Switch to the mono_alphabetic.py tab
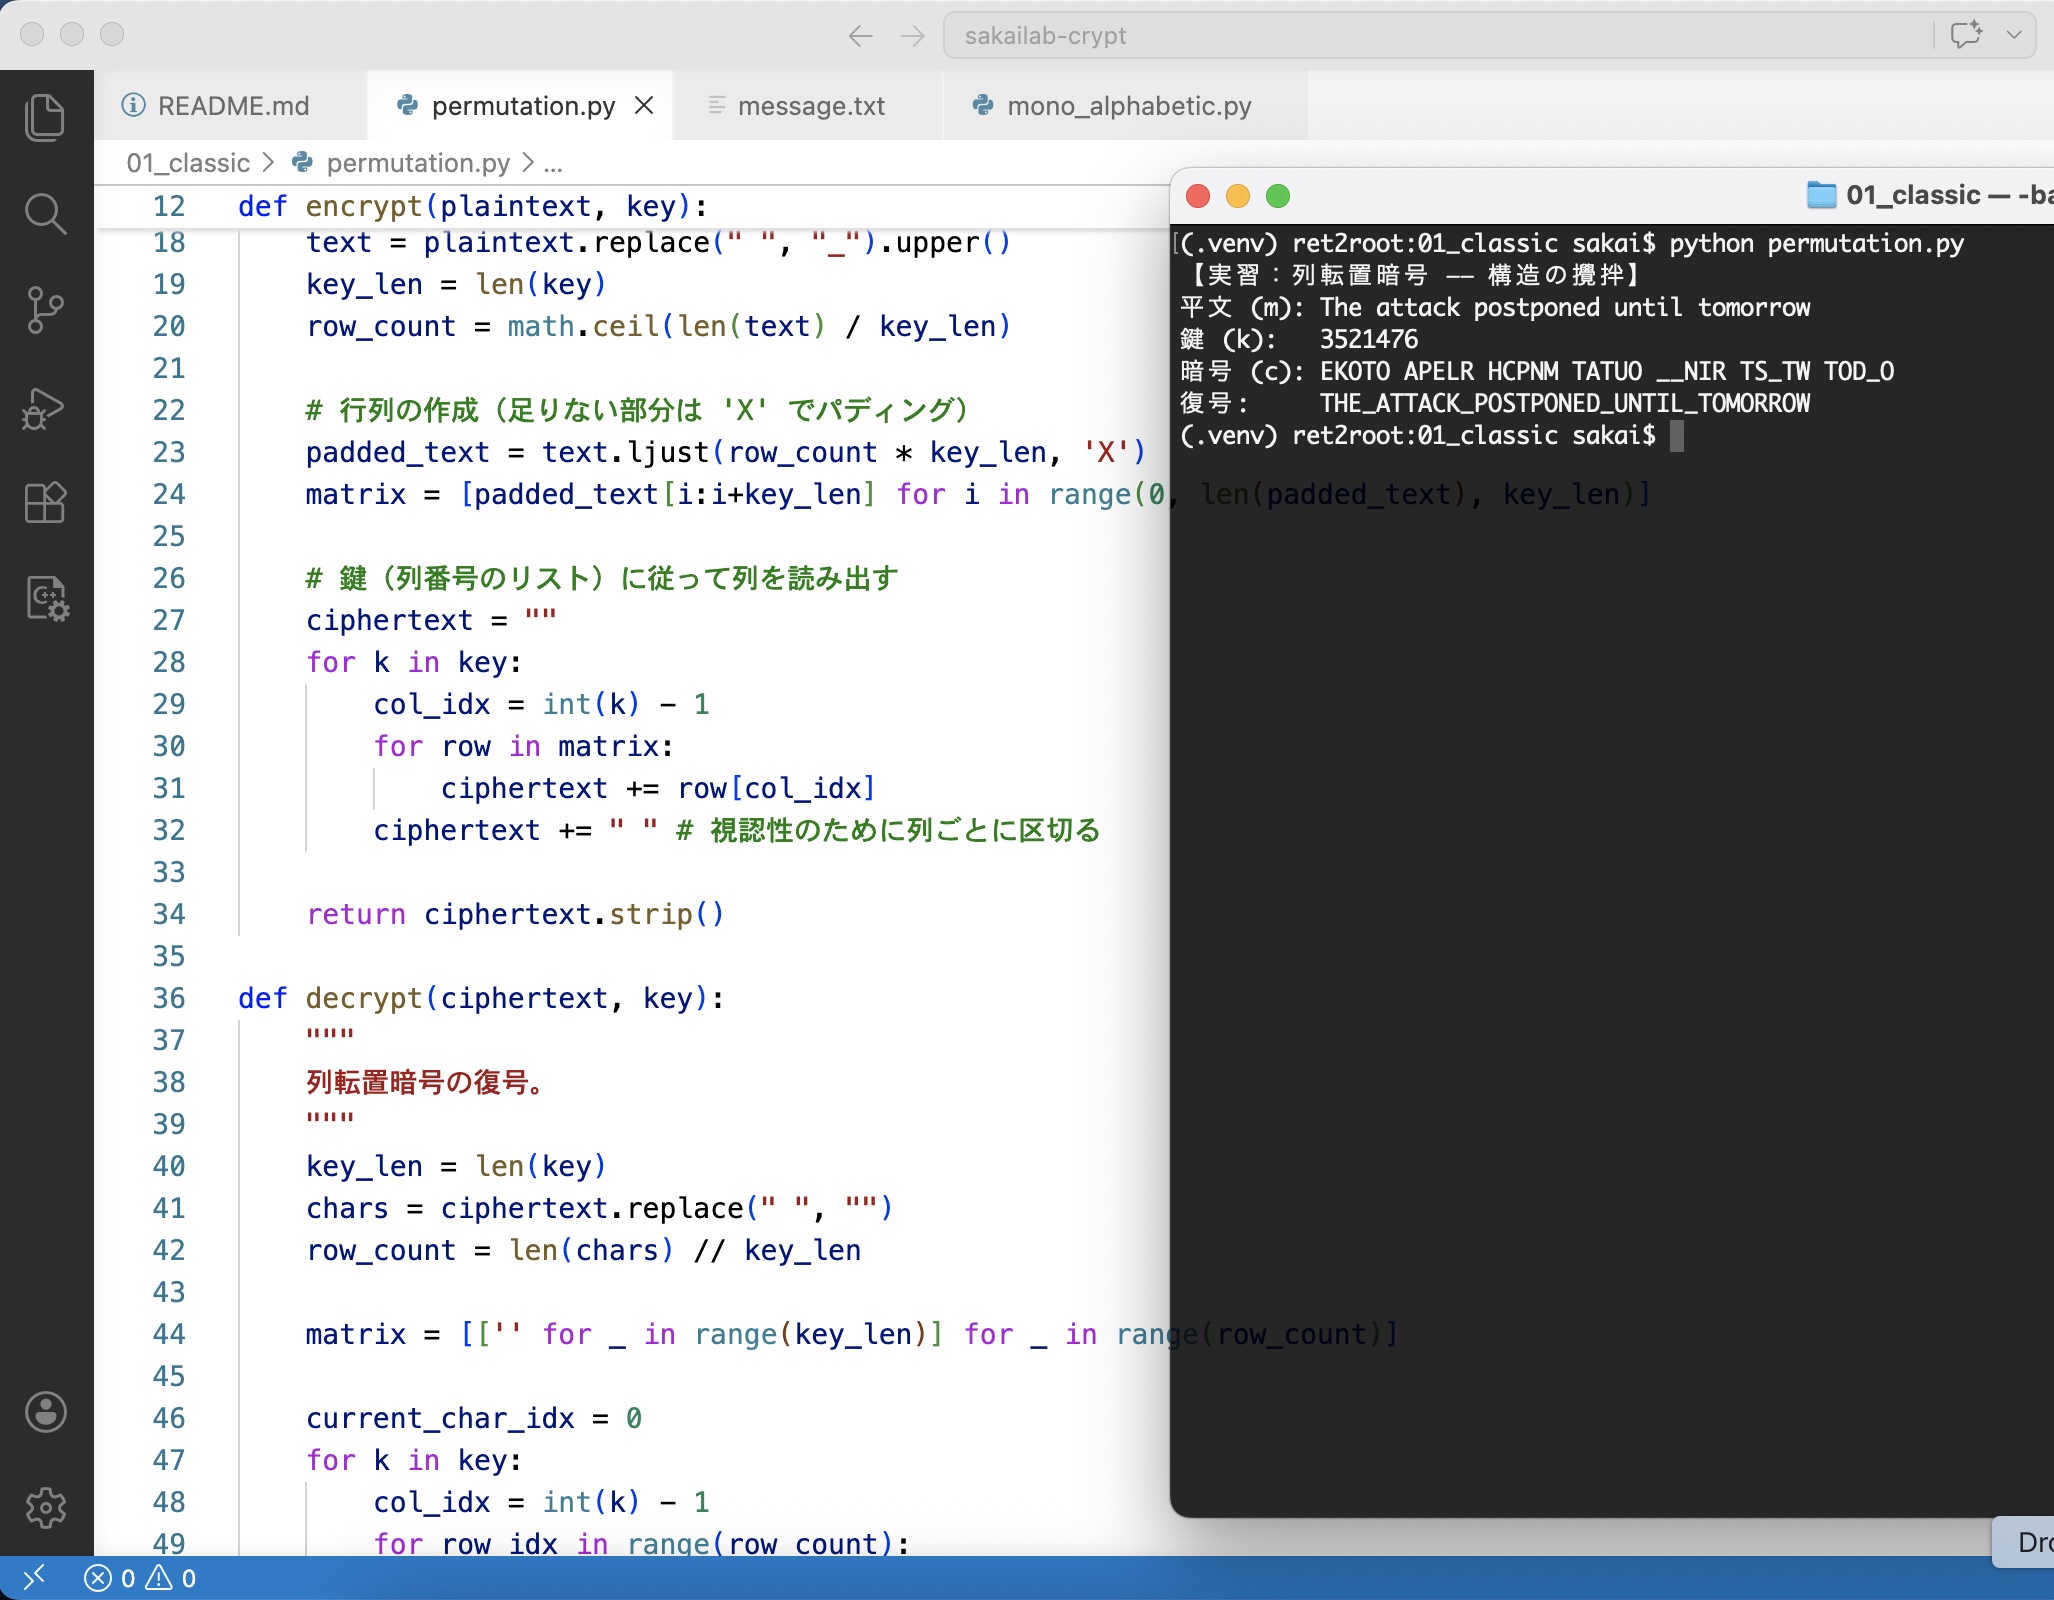Screen dimensions: 2054x1600 pos(1128,106)
